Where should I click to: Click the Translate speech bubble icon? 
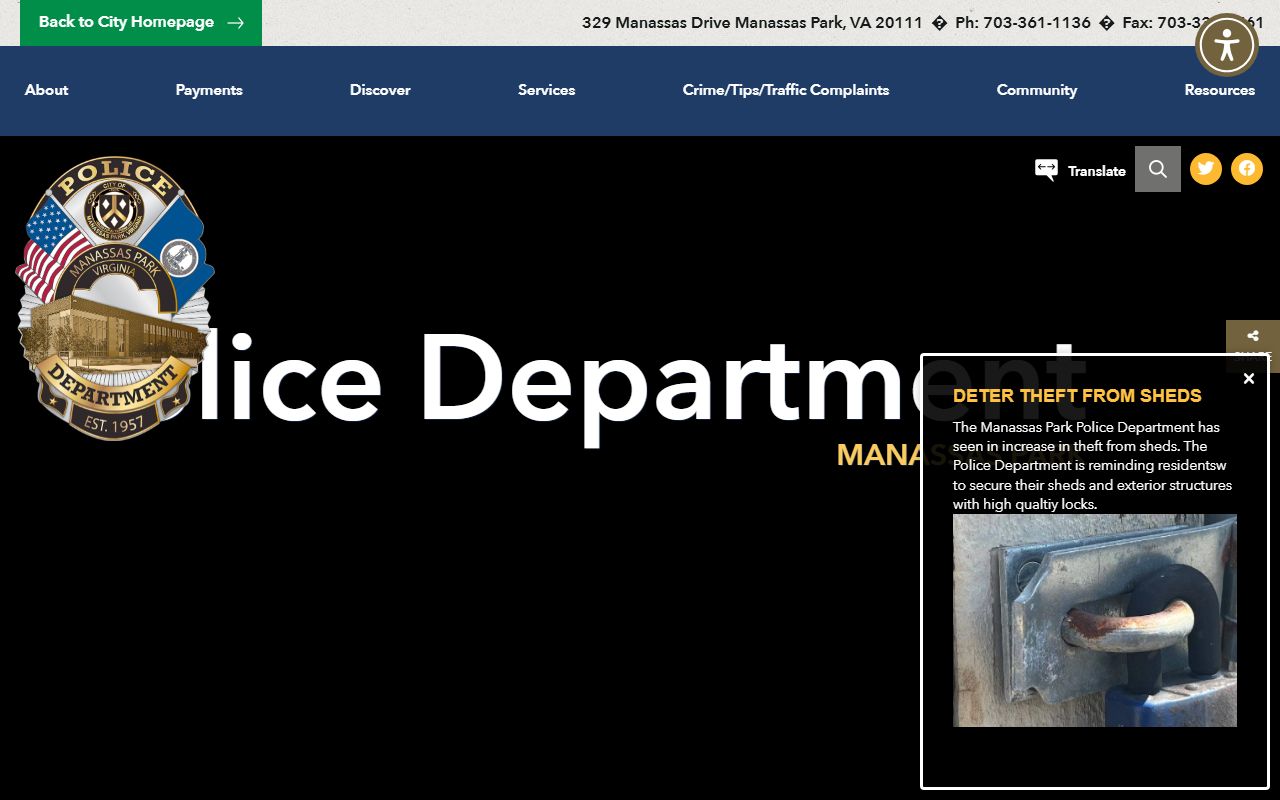click(1046, 170)
